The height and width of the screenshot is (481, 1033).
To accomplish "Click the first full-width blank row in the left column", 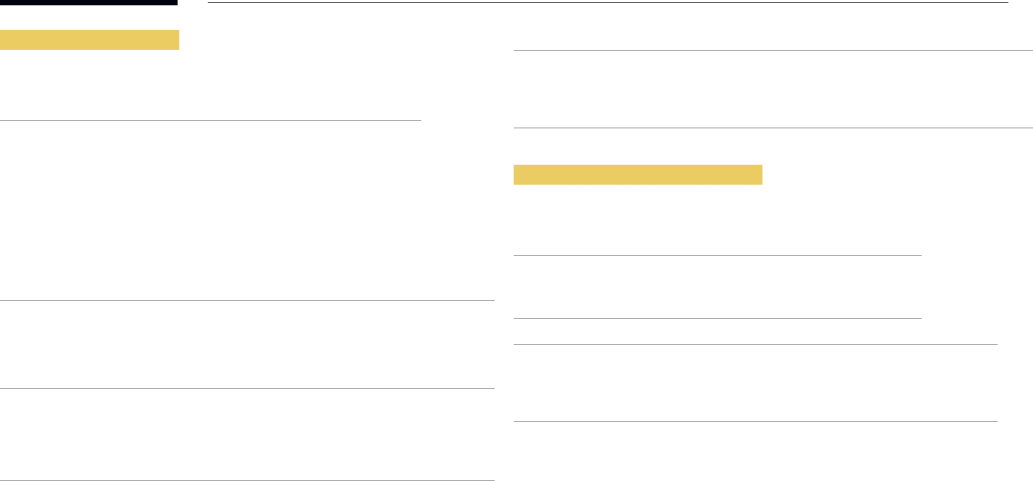I will point(247,345).
